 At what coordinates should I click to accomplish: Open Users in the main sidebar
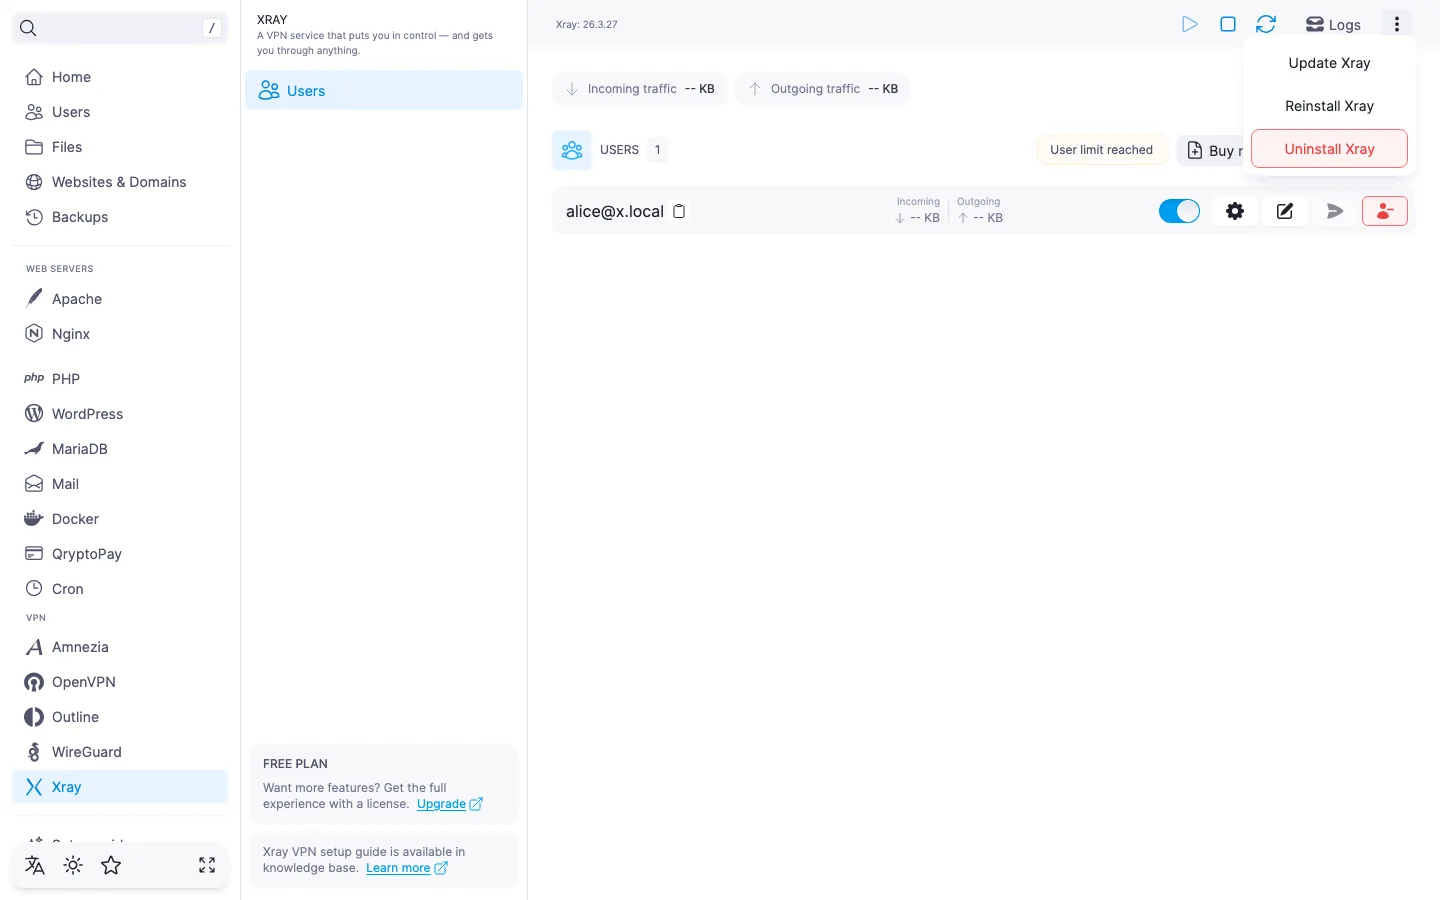(120, 112)
